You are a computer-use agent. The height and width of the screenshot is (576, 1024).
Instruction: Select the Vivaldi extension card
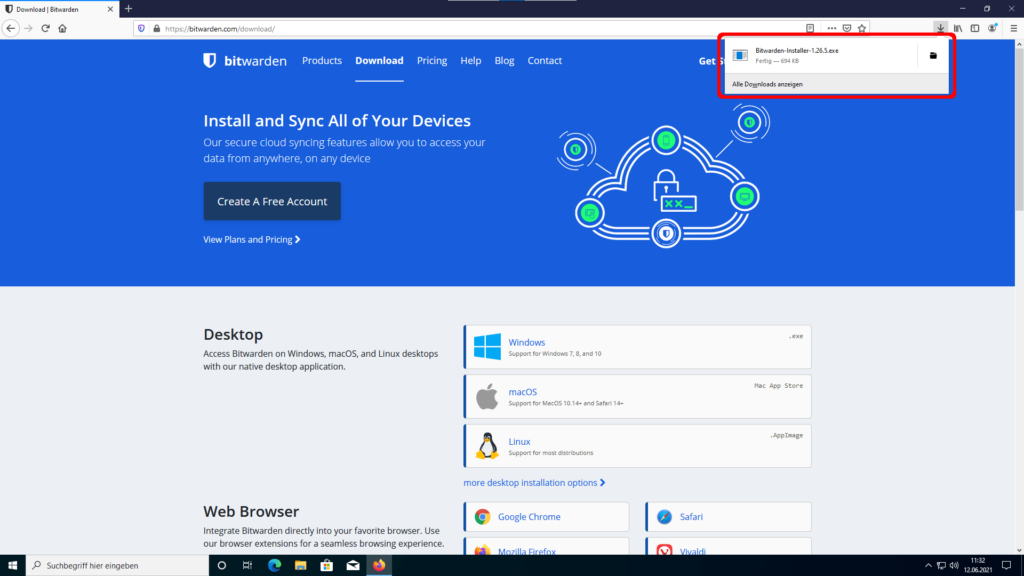[728, 547]
